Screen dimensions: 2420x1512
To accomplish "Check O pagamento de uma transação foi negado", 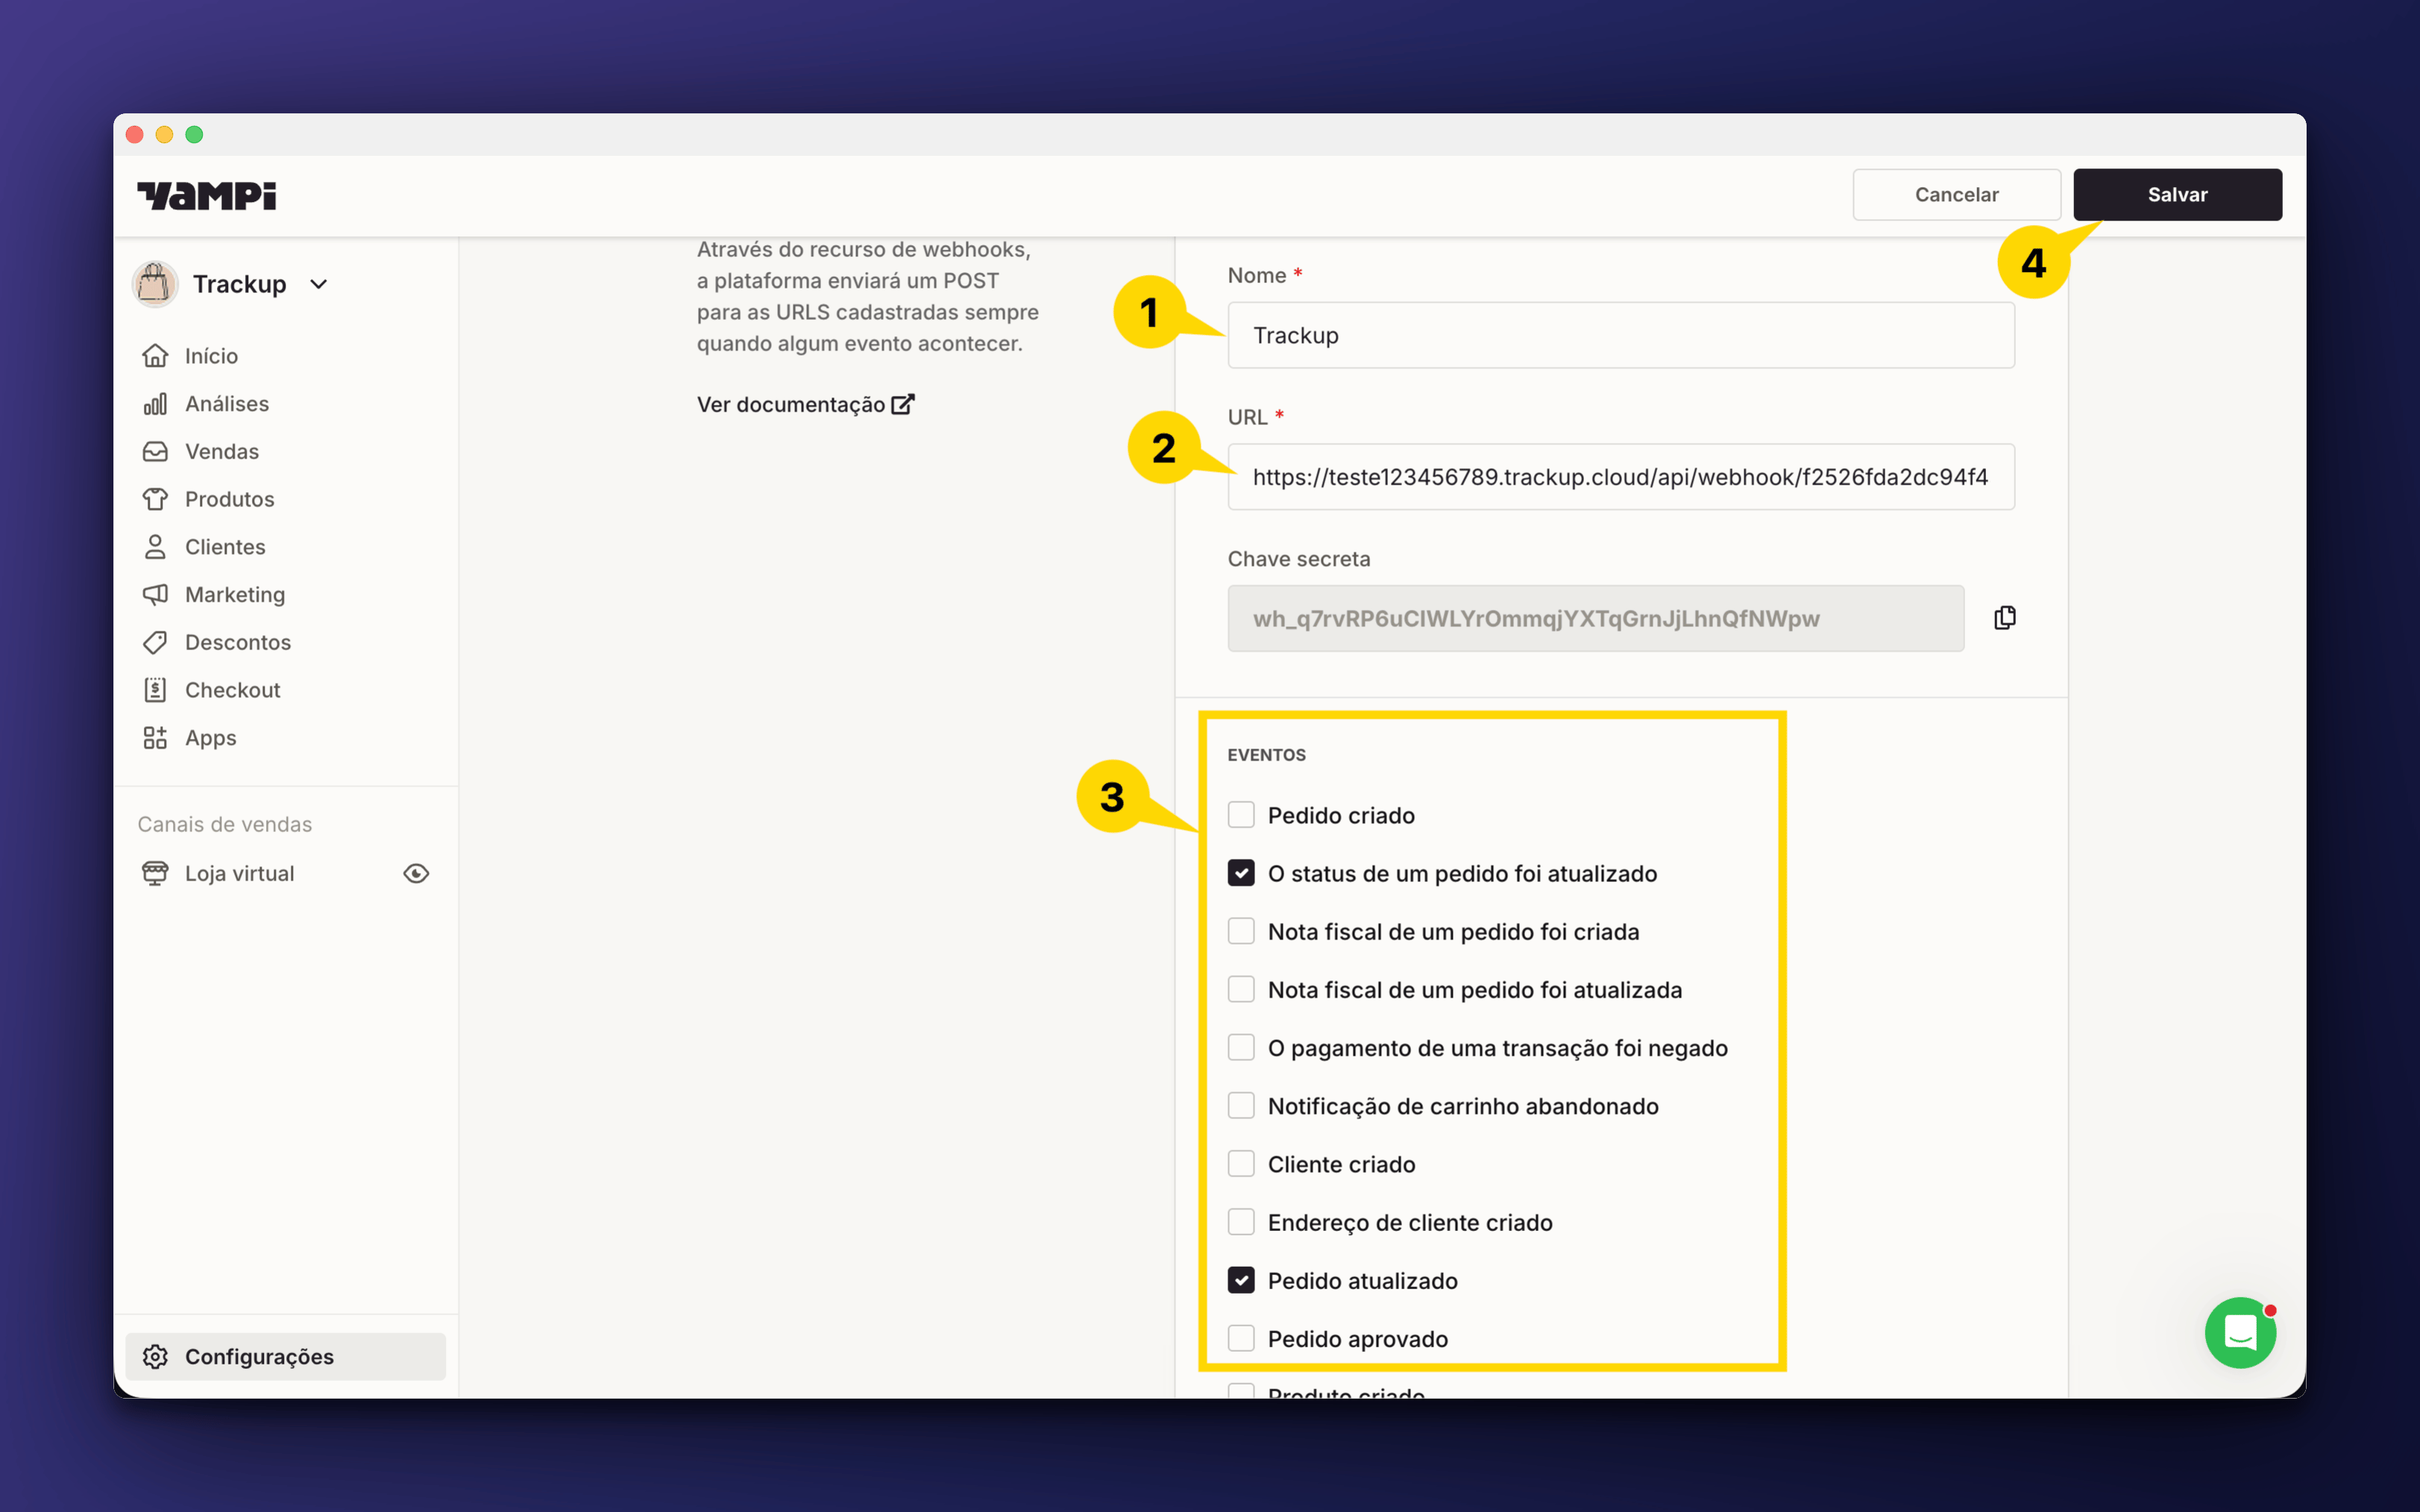I will coord(1241,1048).
